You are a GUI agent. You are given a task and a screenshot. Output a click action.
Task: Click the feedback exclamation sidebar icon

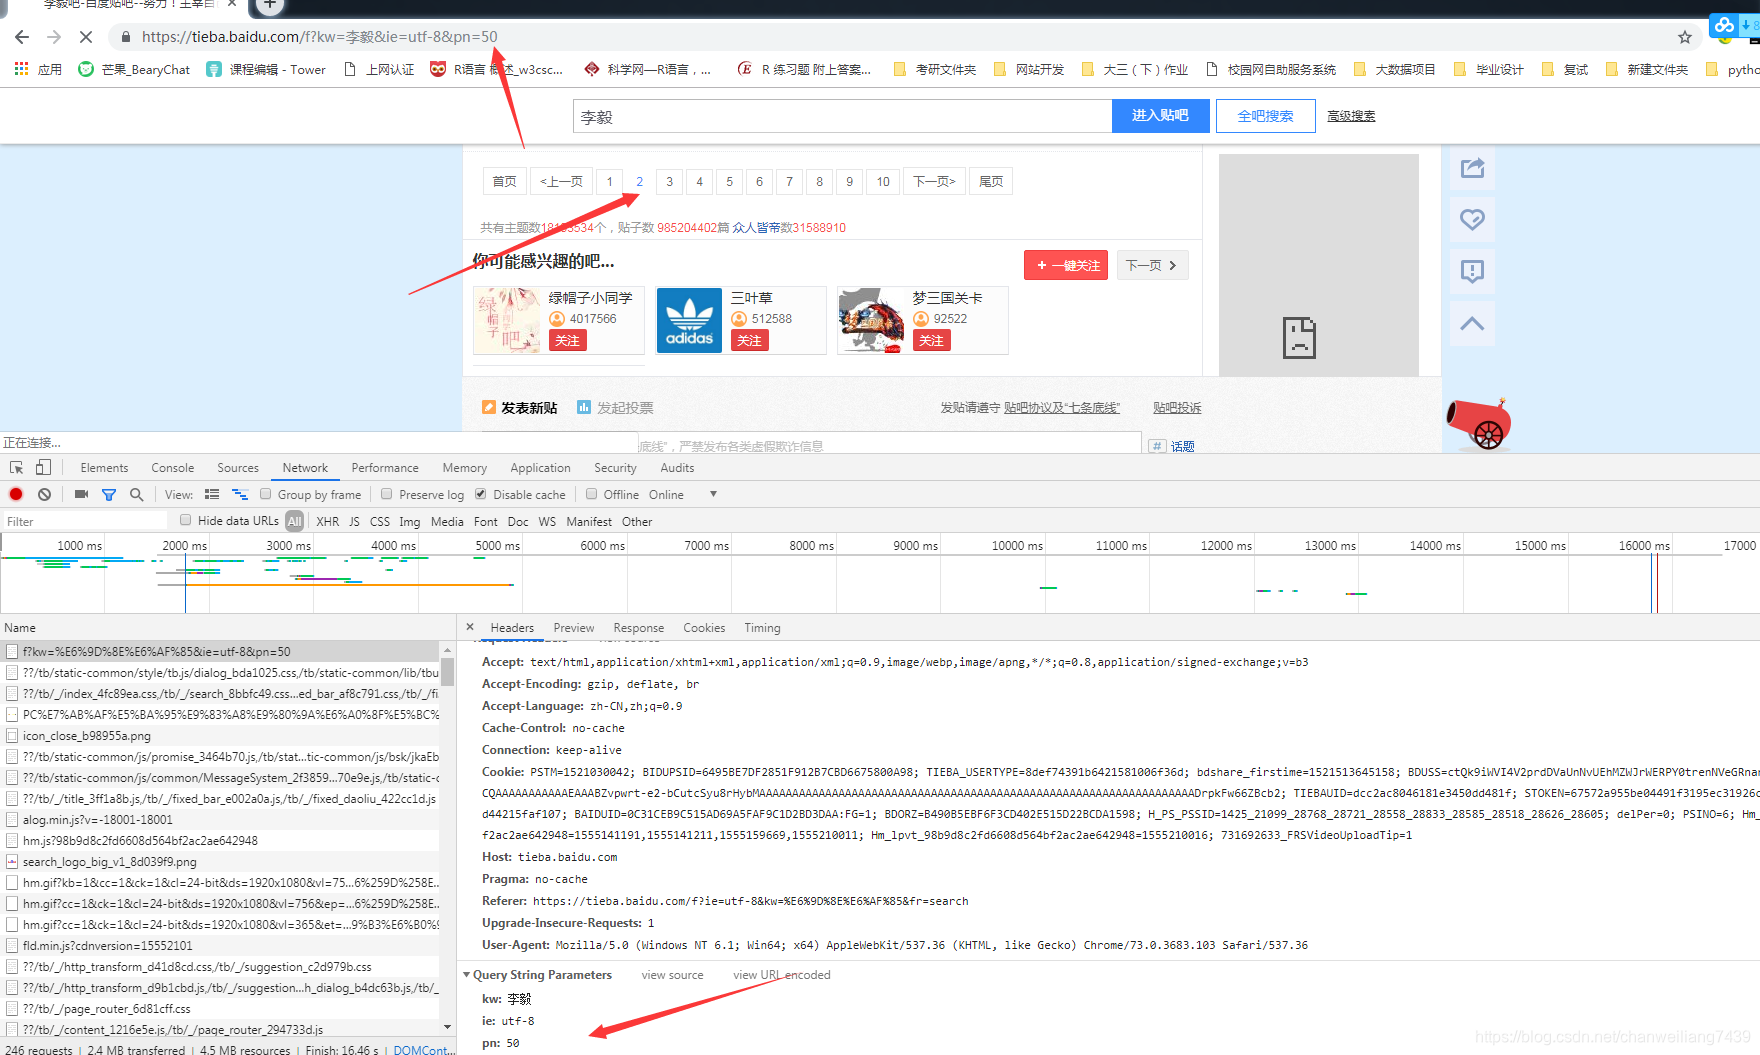pyautogui.click(x=1472, y=272)
